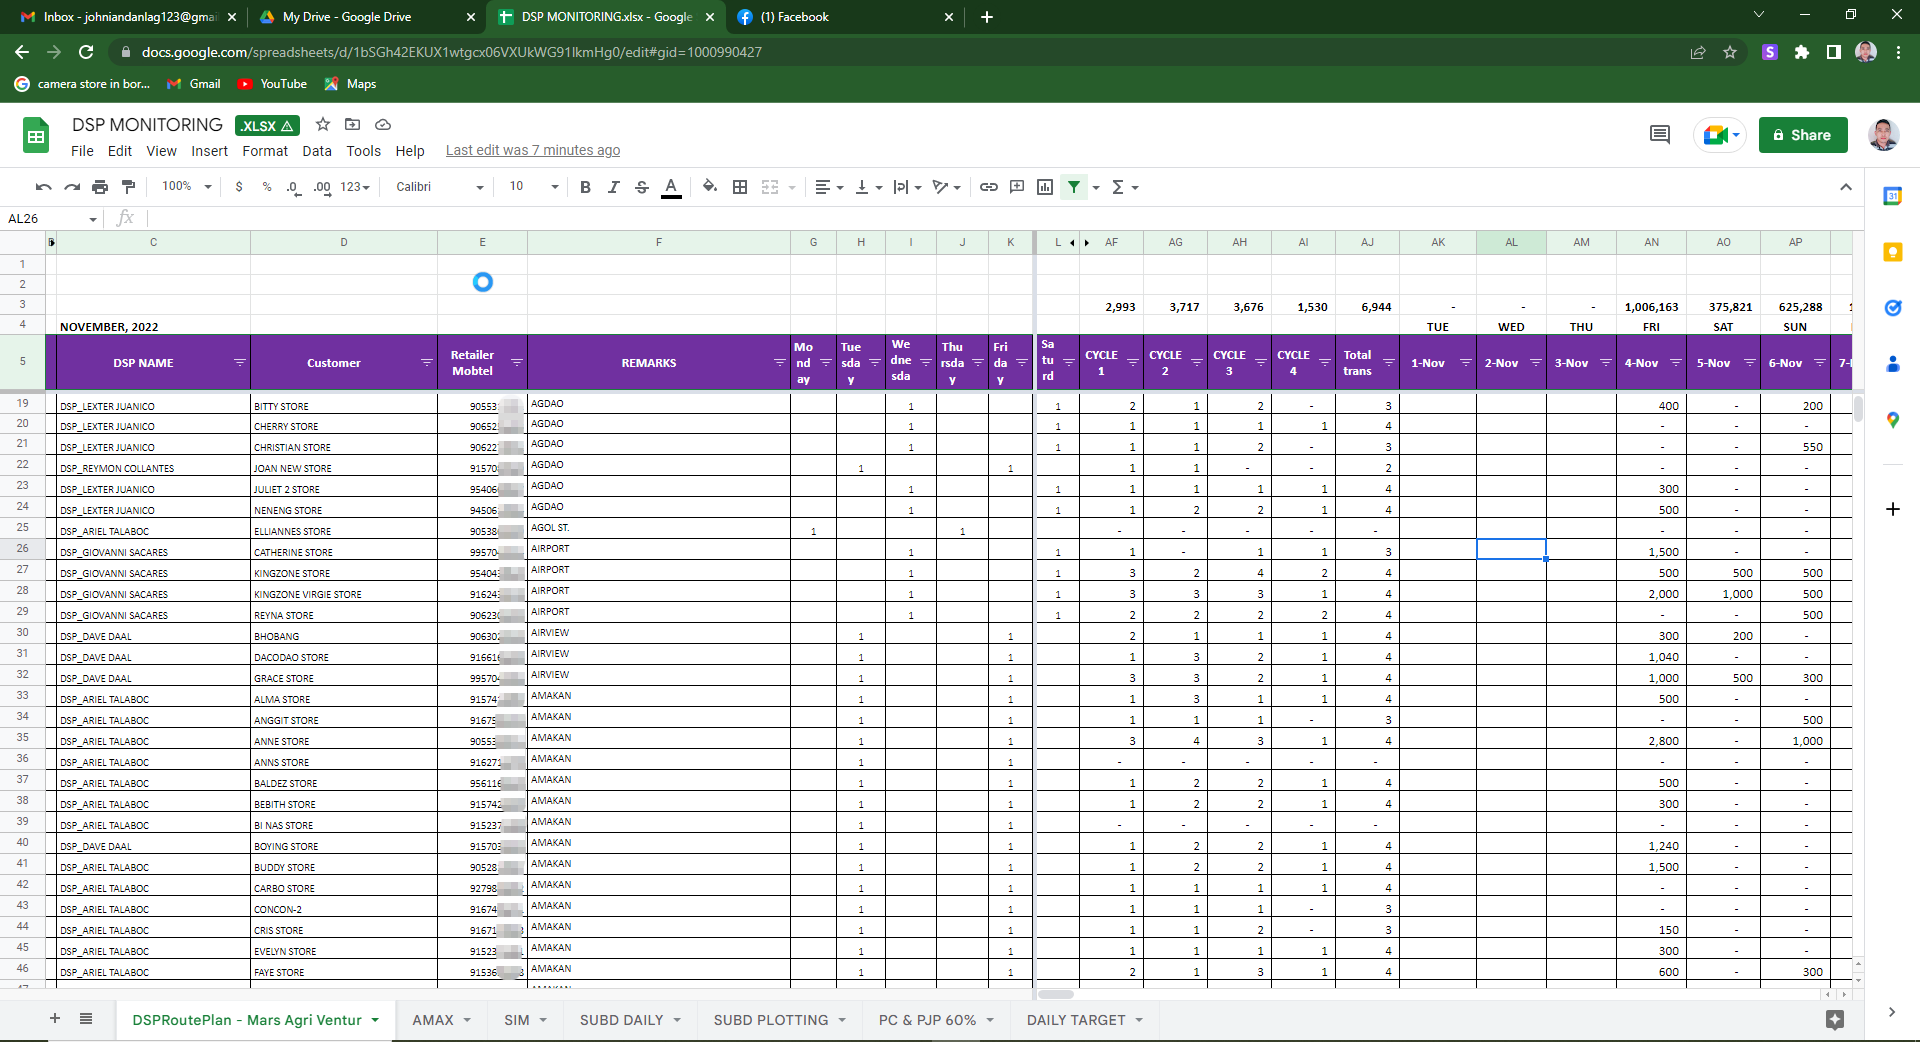Click the insert chart icon
Image resolution: width=1920 pixels, height=1042 pixels.
pos(1045,187)
